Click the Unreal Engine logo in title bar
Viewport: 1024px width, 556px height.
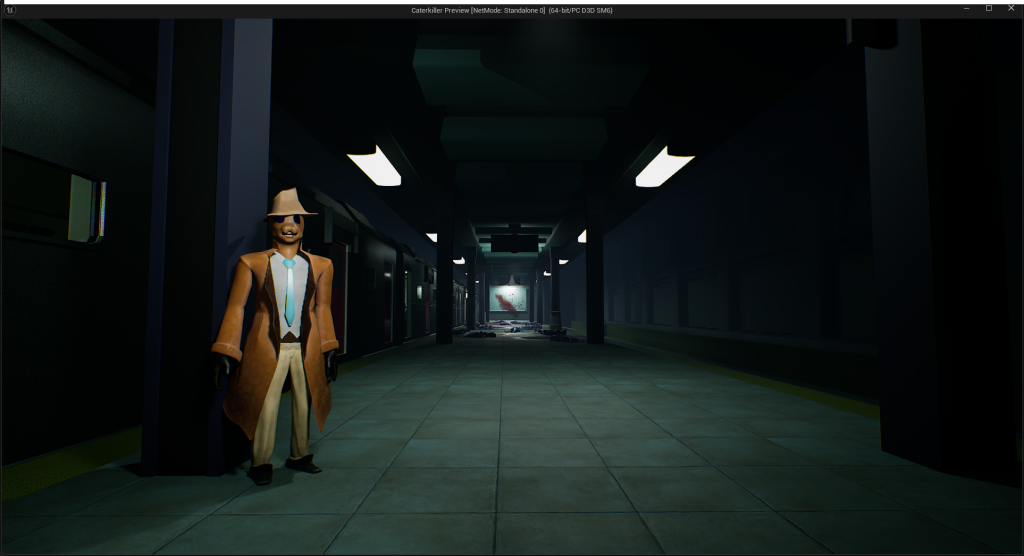(x=10, y=9)
